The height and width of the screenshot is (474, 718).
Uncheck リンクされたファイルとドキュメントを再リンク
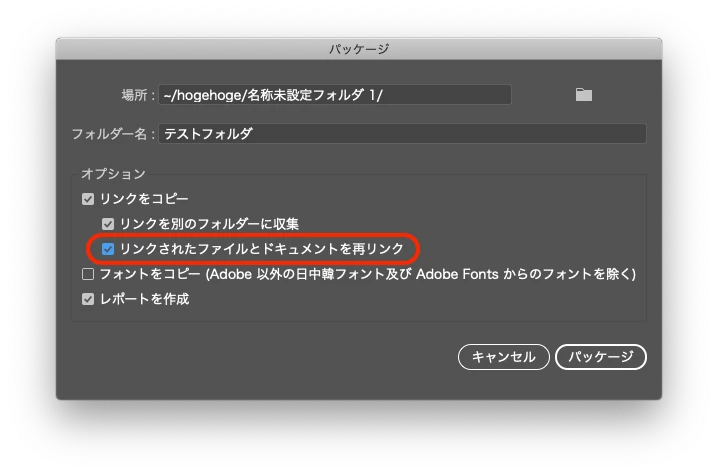(x=108, y=249)
